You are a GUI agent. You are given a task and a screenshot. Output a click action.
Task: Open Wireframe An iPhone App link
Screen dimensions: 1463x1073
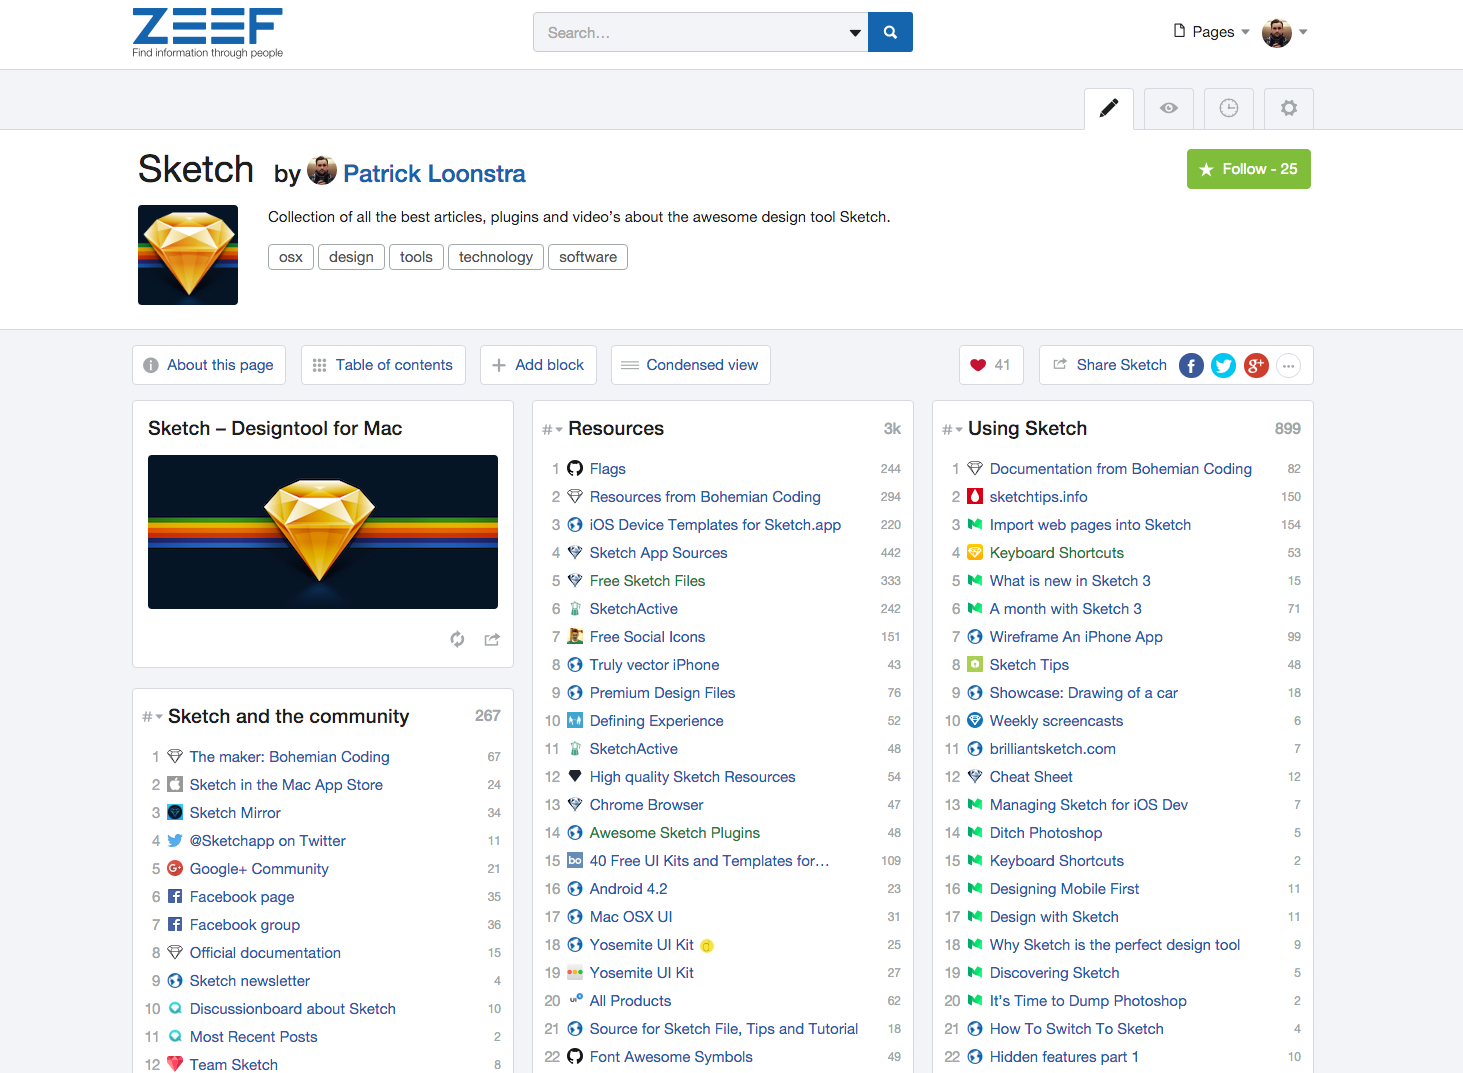pos(1076,637)
